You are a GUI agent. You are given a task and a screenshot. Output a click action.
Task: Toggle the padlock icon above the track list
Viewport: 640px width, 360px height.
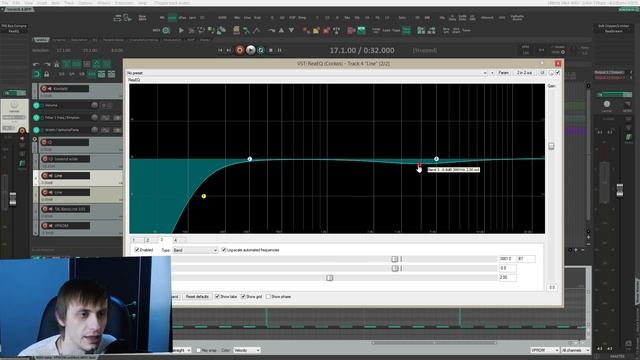(47, 74)
